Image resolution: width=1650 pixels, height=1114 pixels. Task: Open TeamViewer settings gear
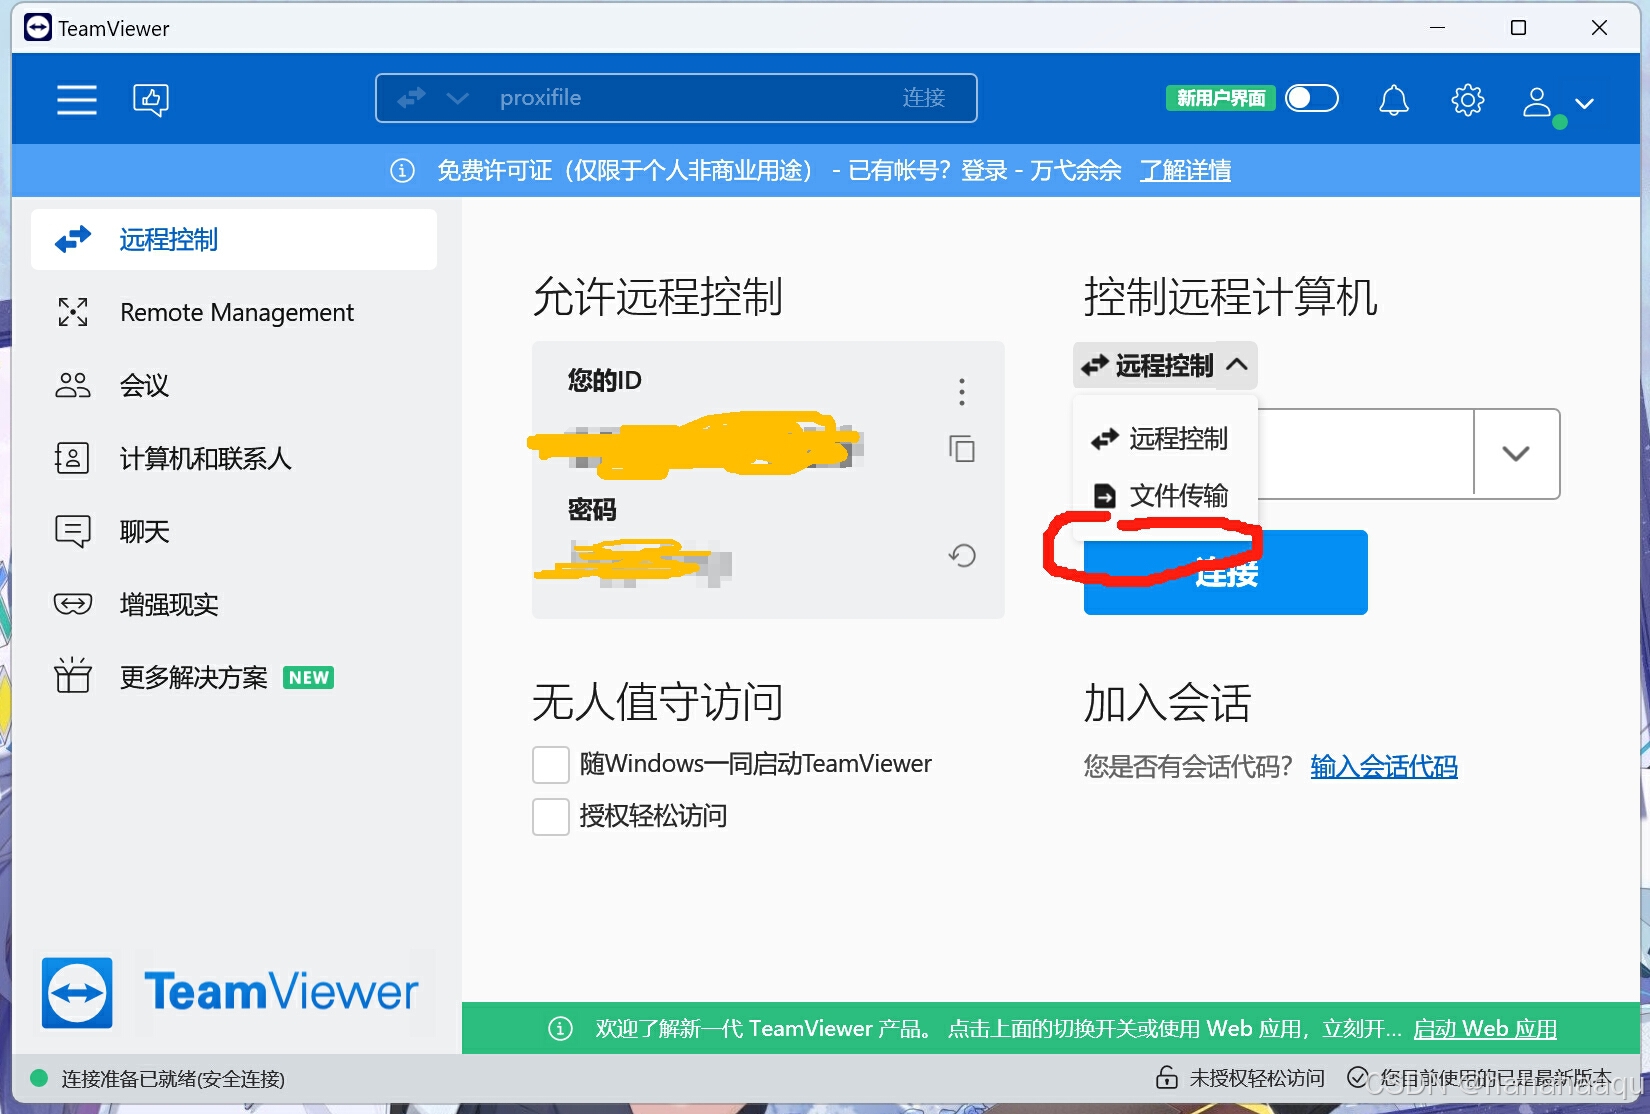[x=1467, y=99]
